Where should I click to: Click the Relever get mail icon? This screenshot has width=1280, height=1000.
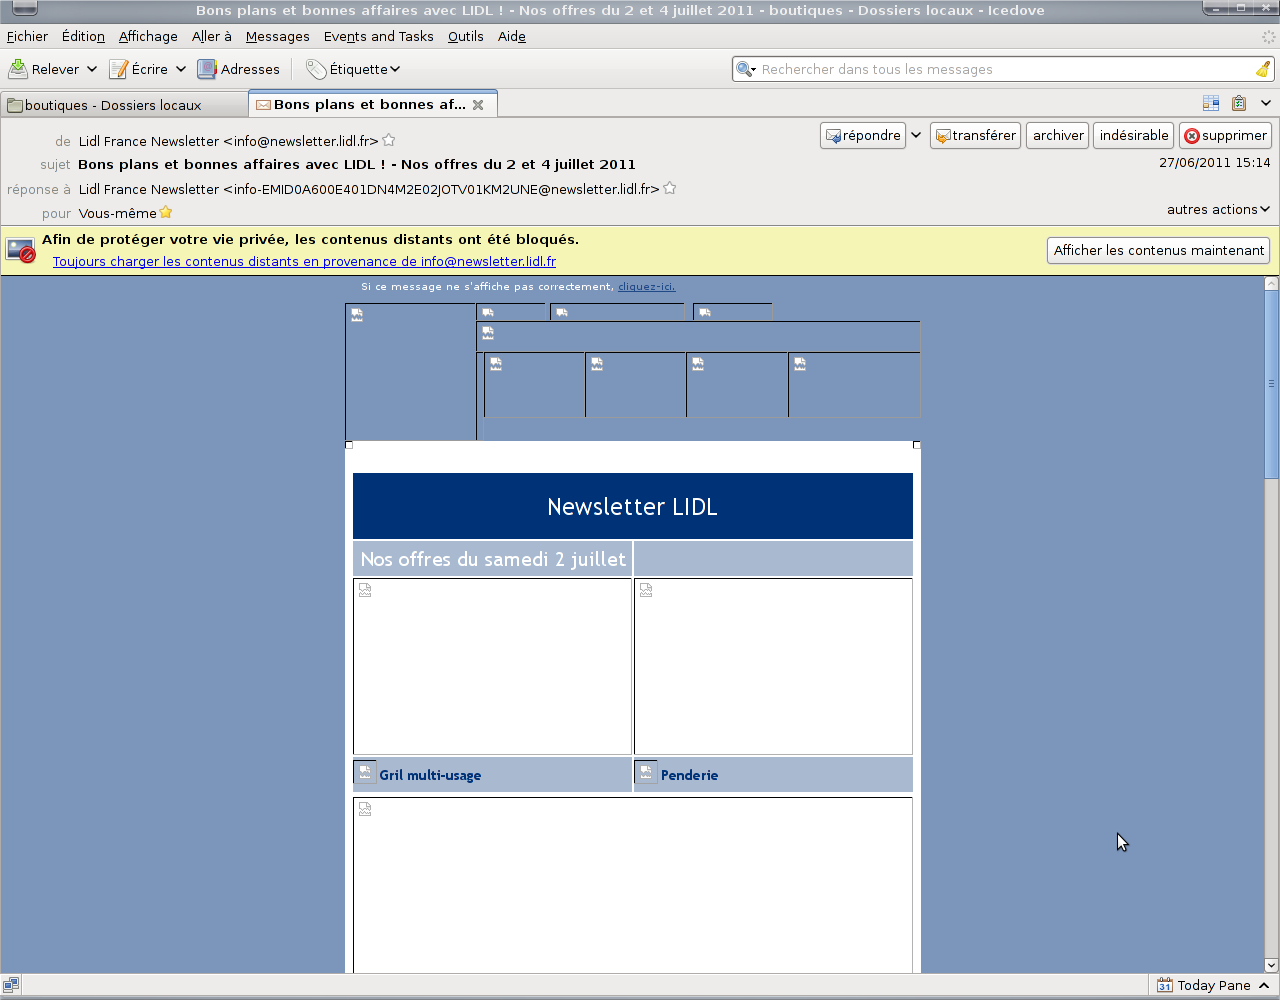tap(18, 69)
